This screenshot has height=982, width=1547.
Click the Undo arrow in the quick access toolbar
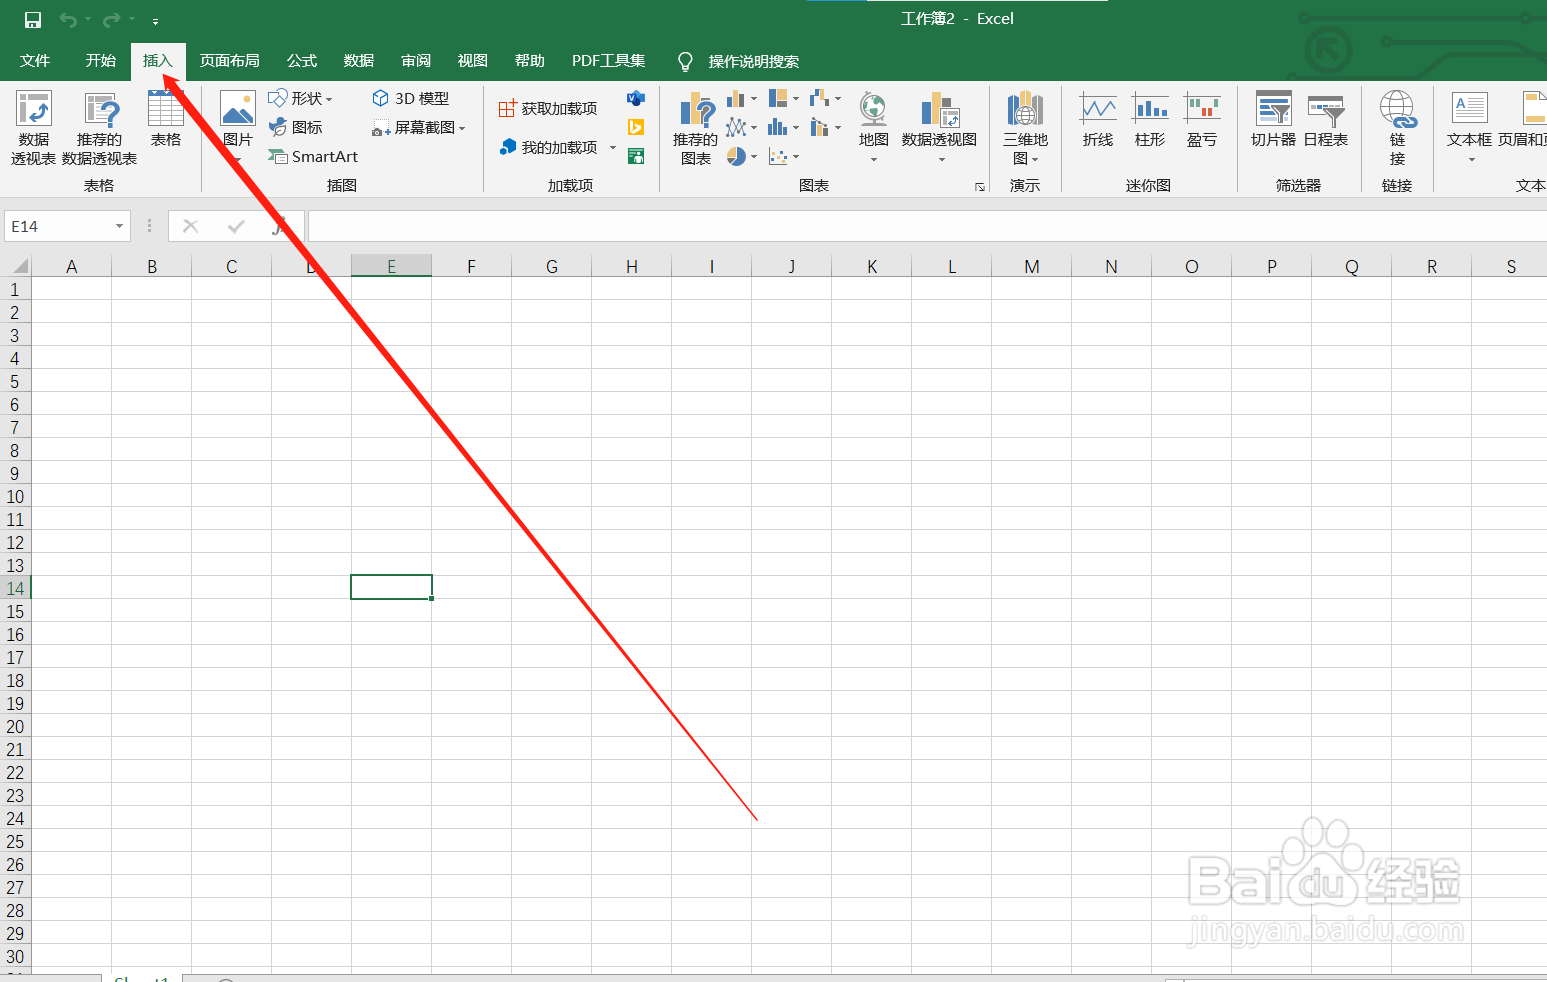pos(68,20)
